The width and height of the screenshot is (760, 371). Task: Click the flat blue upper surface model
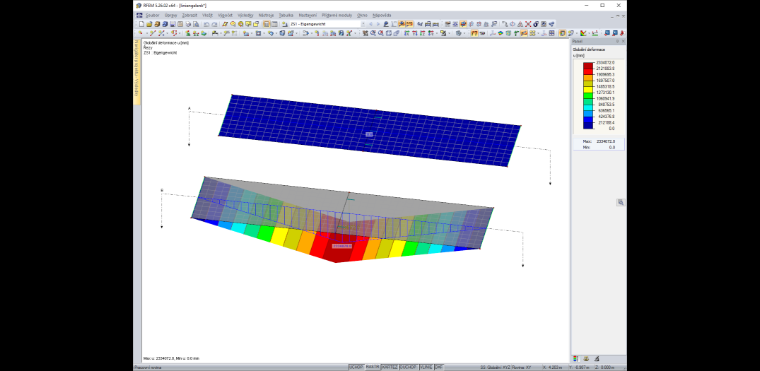[369, 130]
